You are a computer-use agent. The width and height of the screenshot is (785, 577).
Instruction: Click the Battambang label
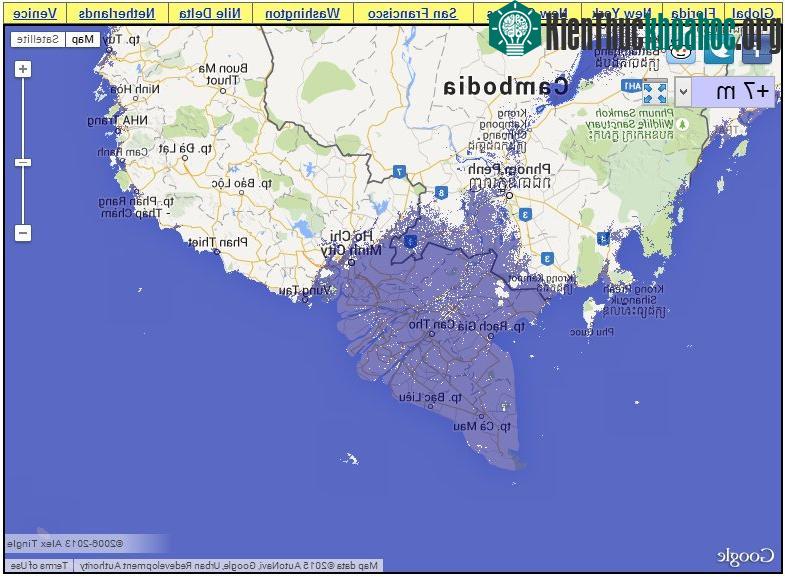[x=626, y=57]
